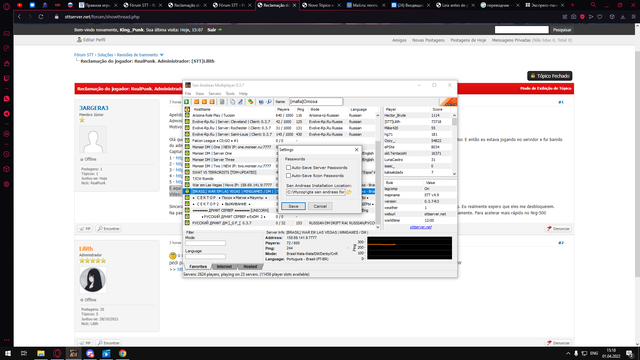The image size is (640, 360).
Task: Click the gray server properties icon in SA-MP toolbar
Action: click(222, 102)
